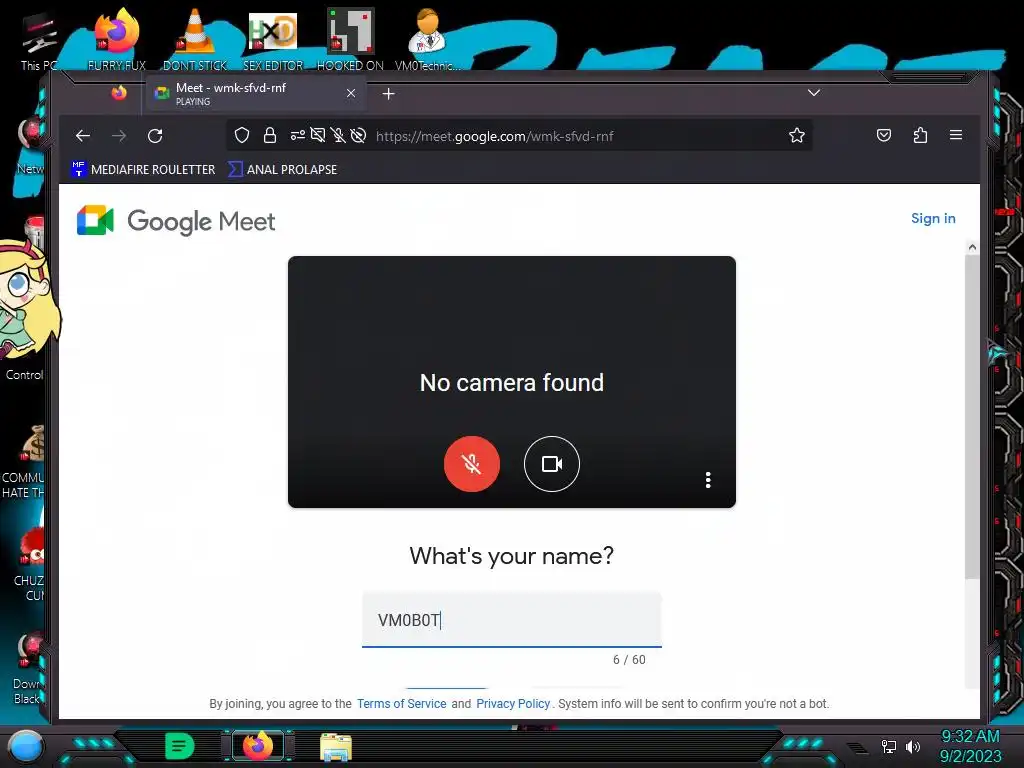Reload the page with the refresh button
This screenshot has height=768, width=1024.
[x=155, y=136]
